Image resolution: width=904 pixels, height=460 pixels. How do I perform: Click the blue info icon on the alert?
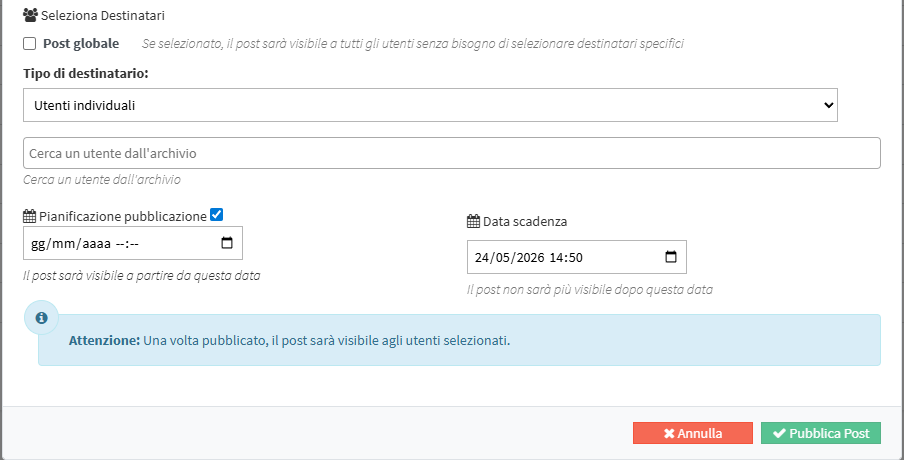coord(42,318)
